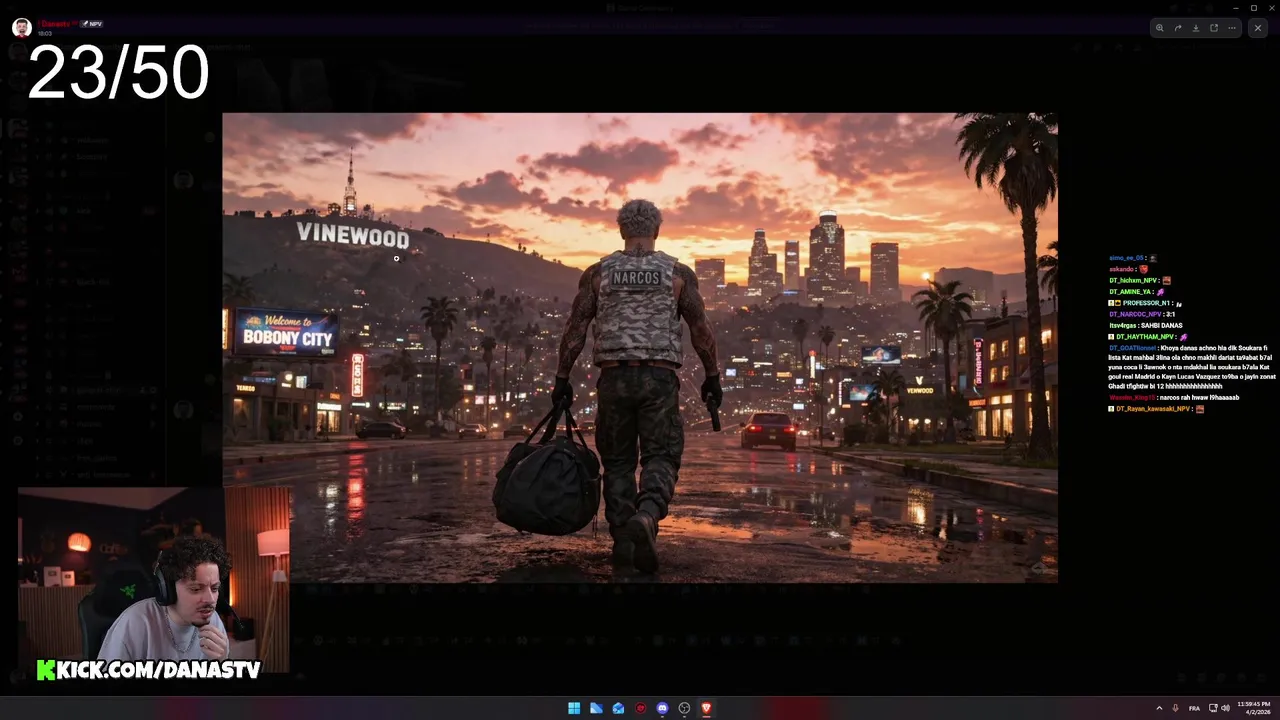Viewport: 1280px width, 720px height.
Task: Click the poster's avatar at top left
Action: click(21, 27)
